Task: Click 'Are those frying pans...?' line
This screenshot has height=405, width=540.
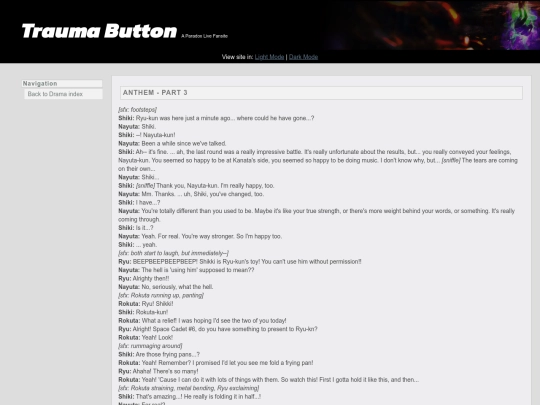Action: (x=159, y=354)
